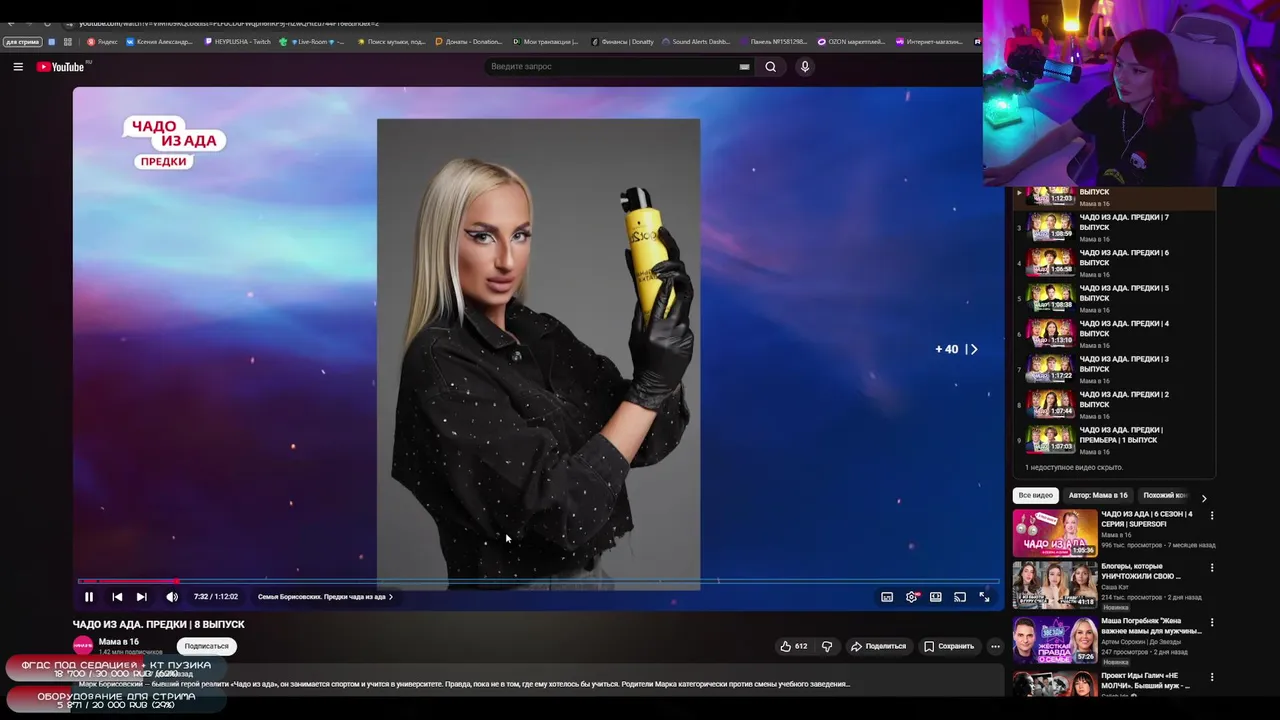Play playlist video 'ПРЕМЬЕРА | 1 ВЫПУСК'
1280x720 pixels.
coord(1115,440)
